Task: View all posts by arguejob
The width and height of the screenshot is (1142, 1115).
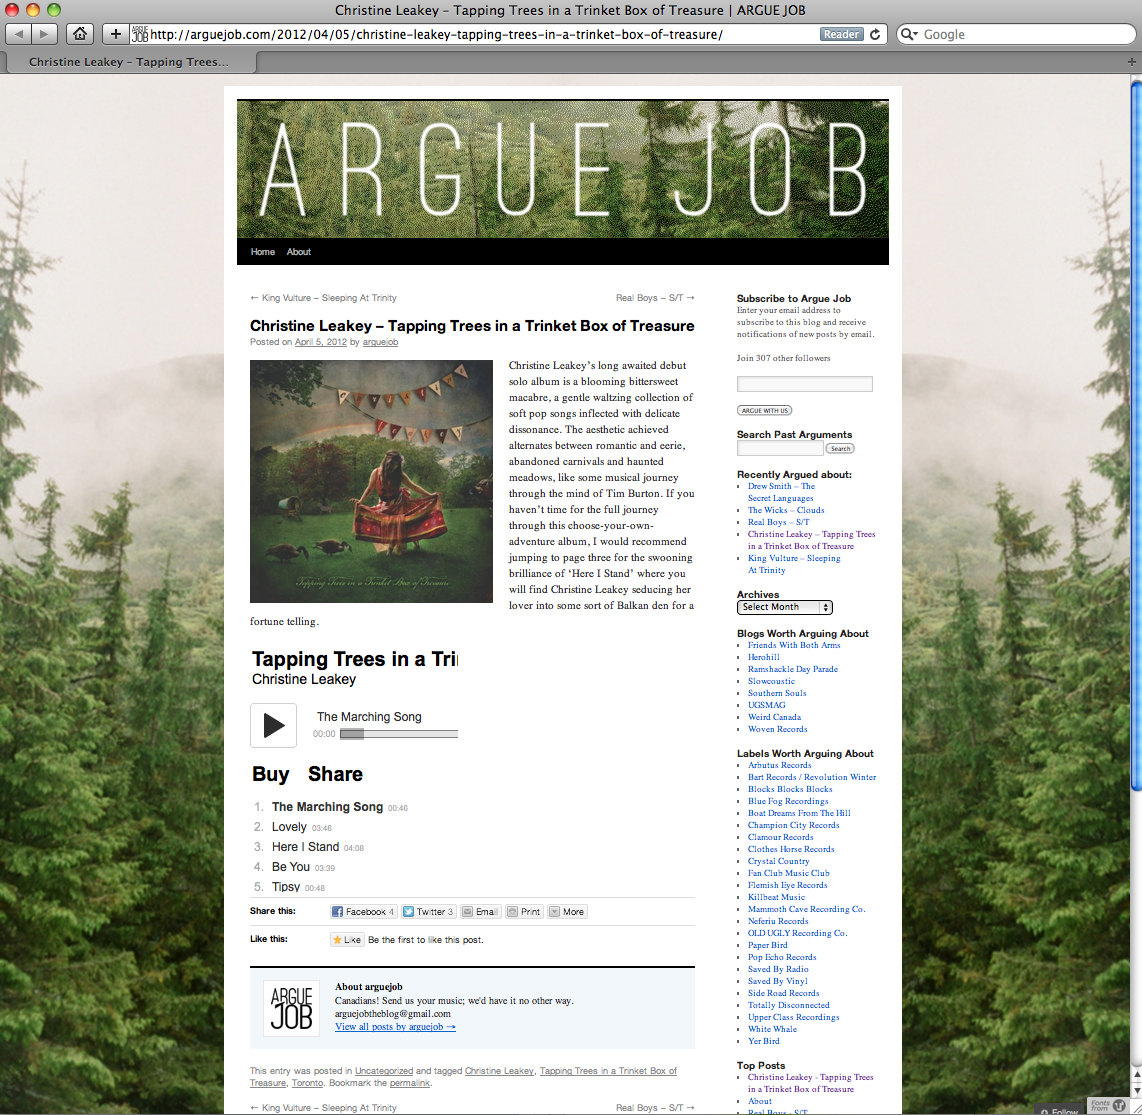Action: pos(395,1026)
